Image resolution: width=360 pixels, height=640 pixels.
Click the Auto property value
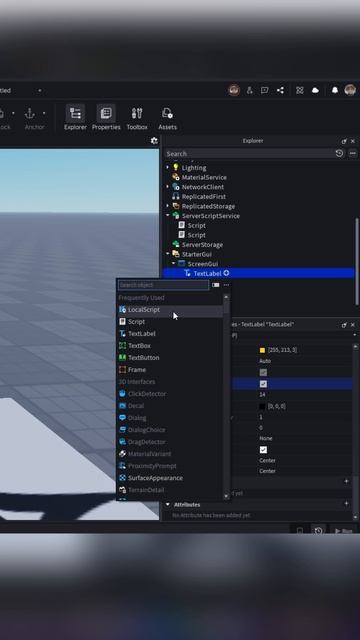265,361
